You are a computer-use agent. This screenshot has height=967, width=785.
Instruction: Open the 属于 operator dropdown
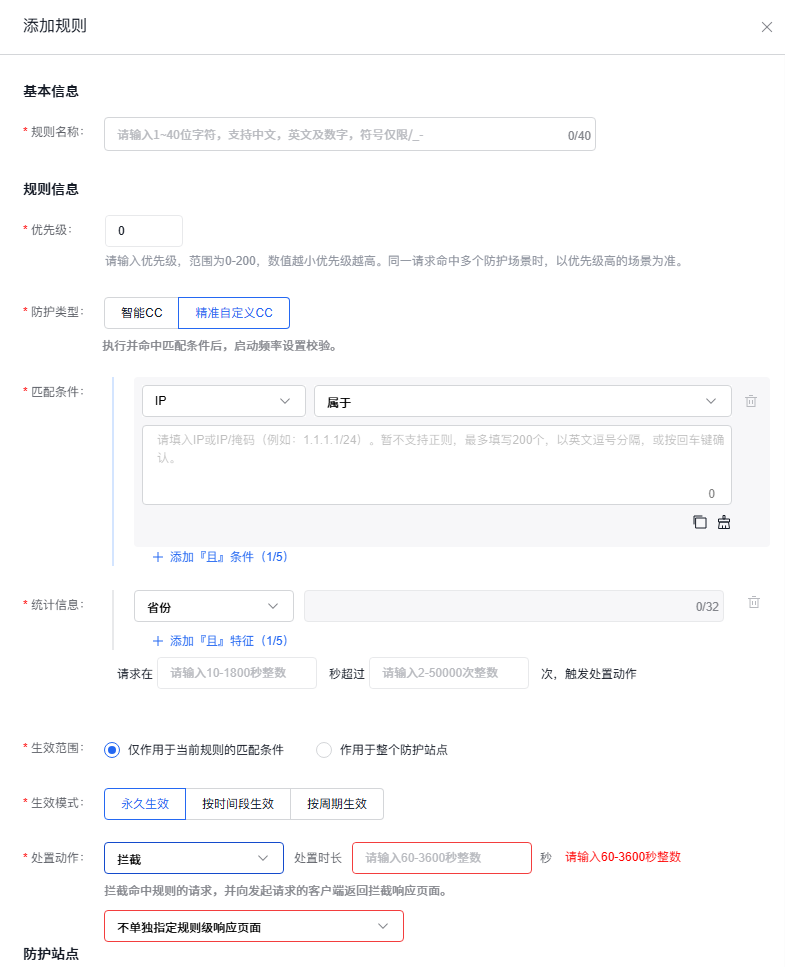point(523,401)
